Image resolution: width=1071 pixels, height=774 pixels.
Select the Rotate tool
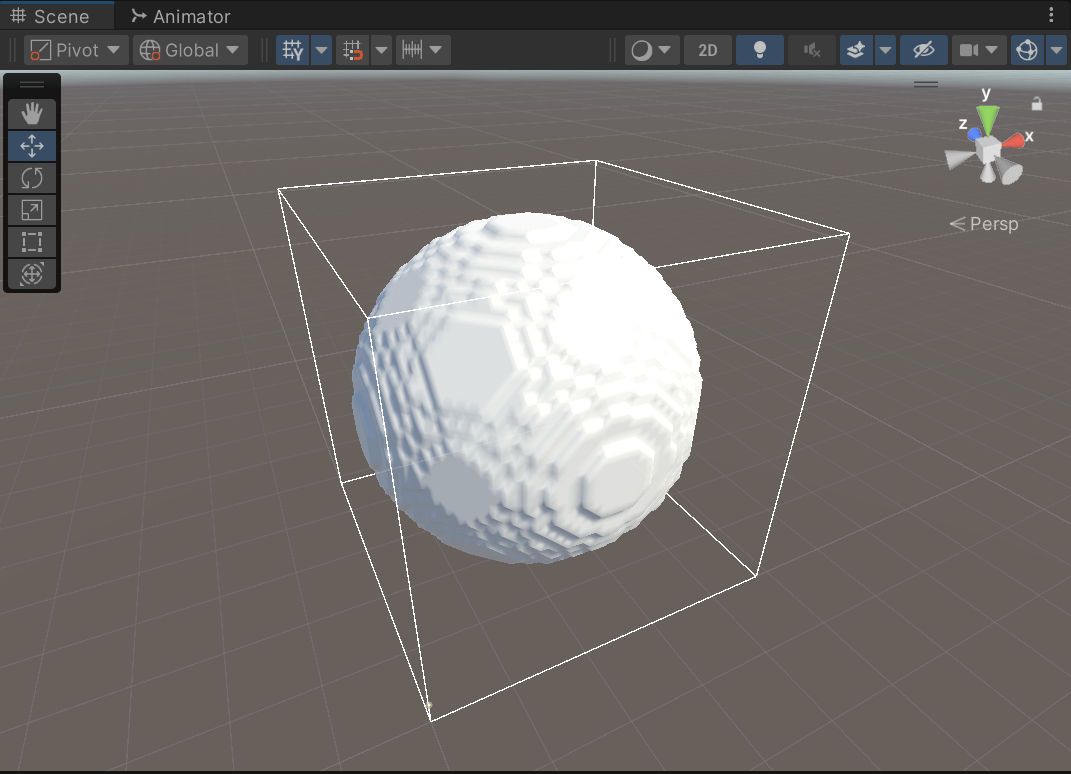[x=31, y=177]
